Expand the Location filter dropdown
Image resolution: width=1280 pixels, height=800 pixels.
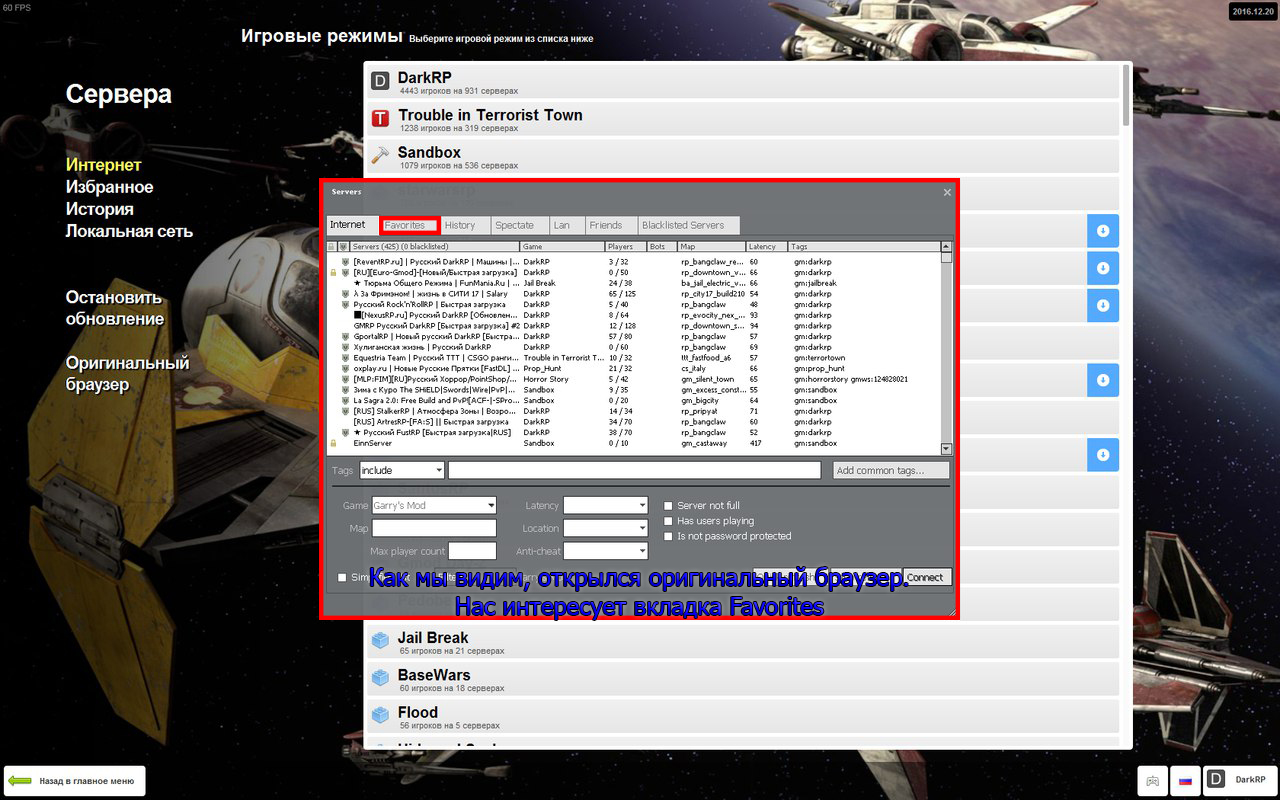pos(606,528)
